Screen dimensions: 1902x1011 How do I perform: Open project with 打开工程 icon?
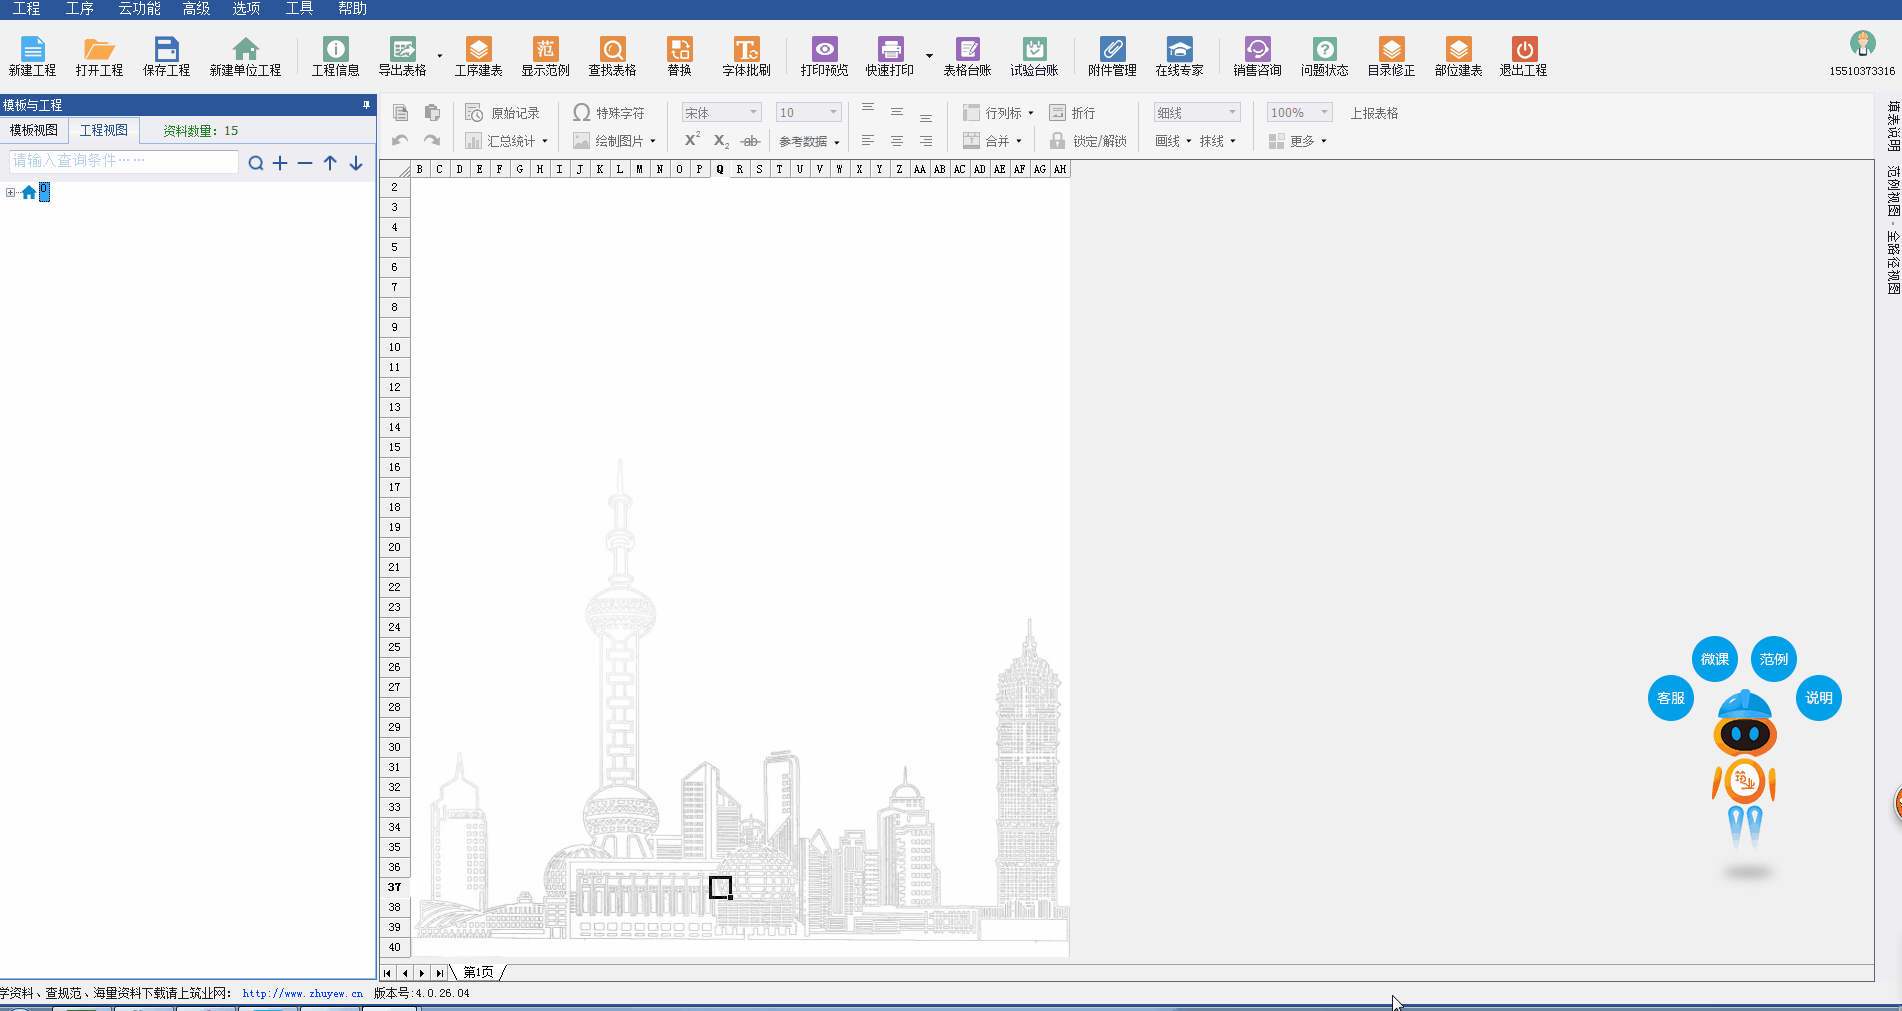99,56
